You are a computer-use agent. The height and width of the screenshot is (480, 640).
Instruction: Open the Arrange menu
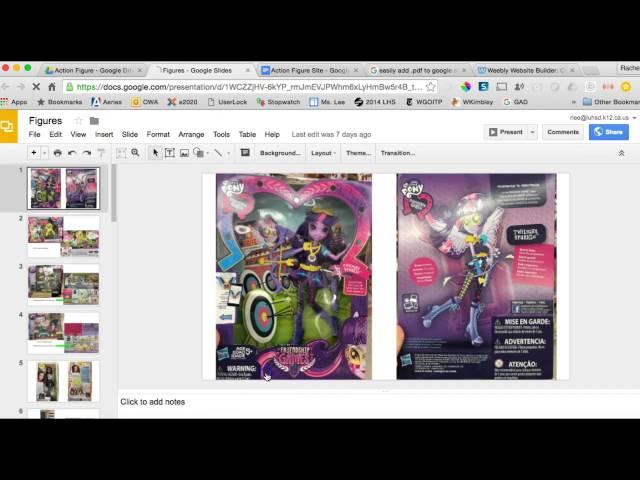(x=191, y=134)
